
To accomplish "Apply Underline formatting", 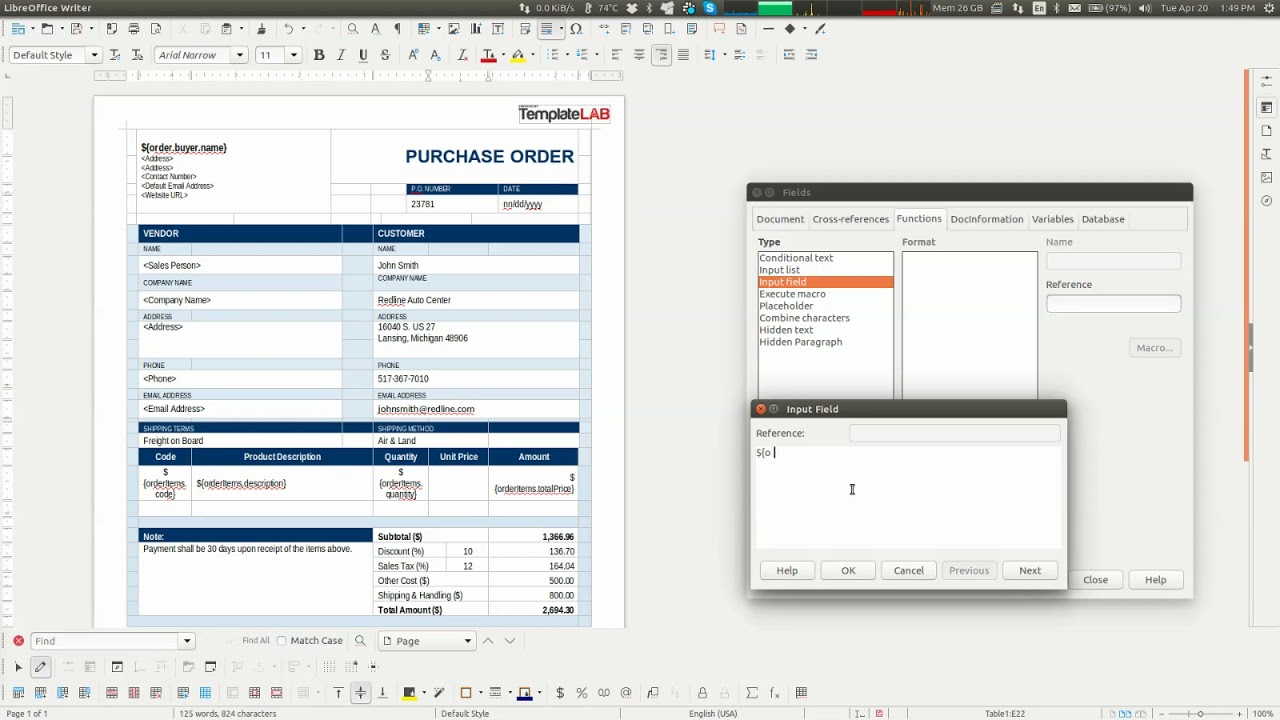I will (363, 55).
